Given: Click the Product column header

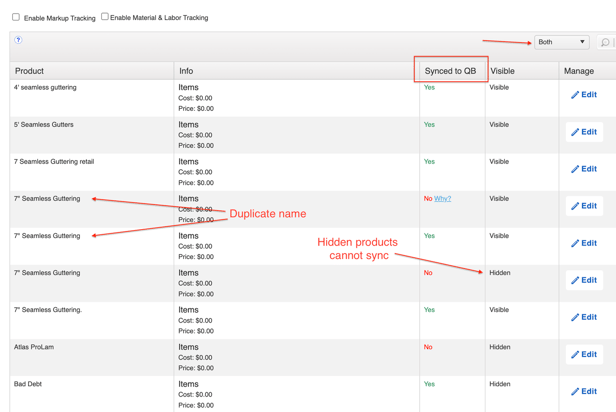Looking at the screenshot, I should click(30, 71).
